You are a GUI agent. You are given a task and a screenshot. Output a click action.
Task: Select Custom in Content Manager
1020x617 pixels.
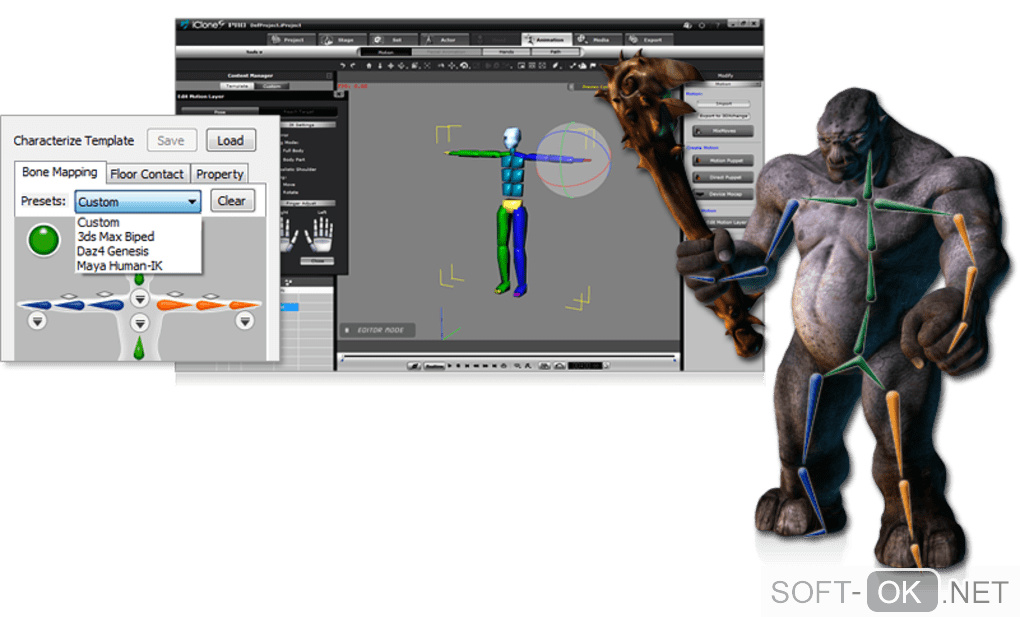[x=272, y=86]
